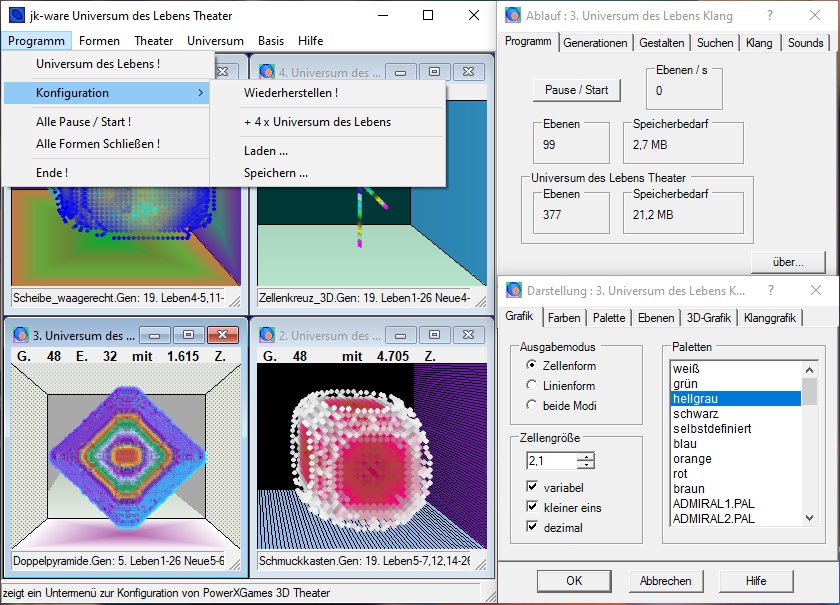Click the Pause / Start button

[576, 90]
